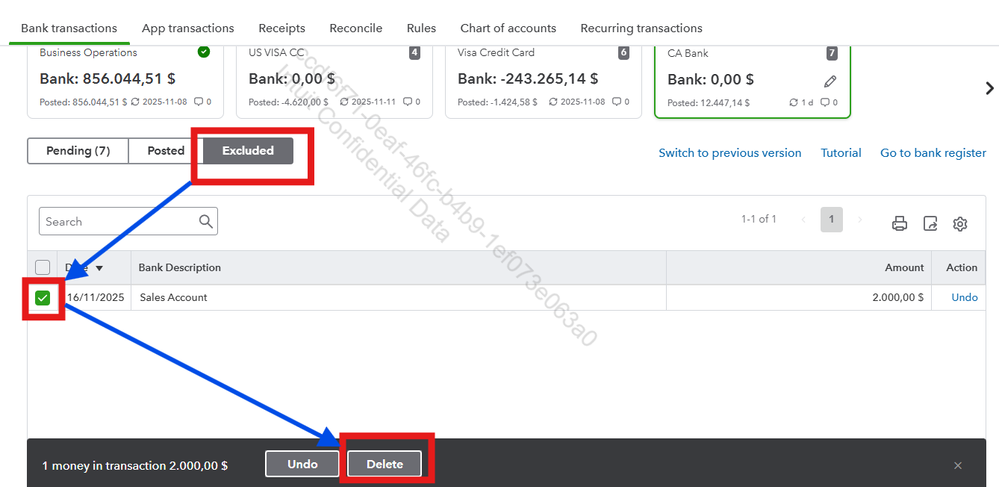Image resolution: width=999 pixels, height=487 pixels.
Task: Show next account cards with right chevron
Action: (x=989, y=88)
